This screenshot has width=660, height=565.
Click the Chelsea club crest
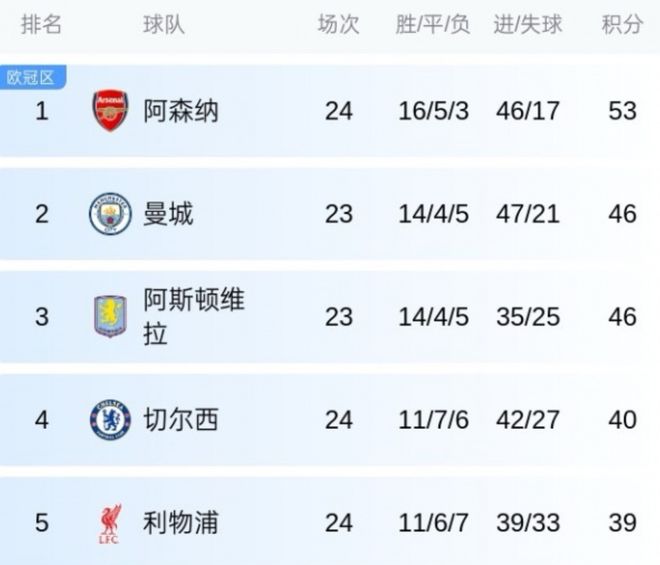[x=110, y=419]
